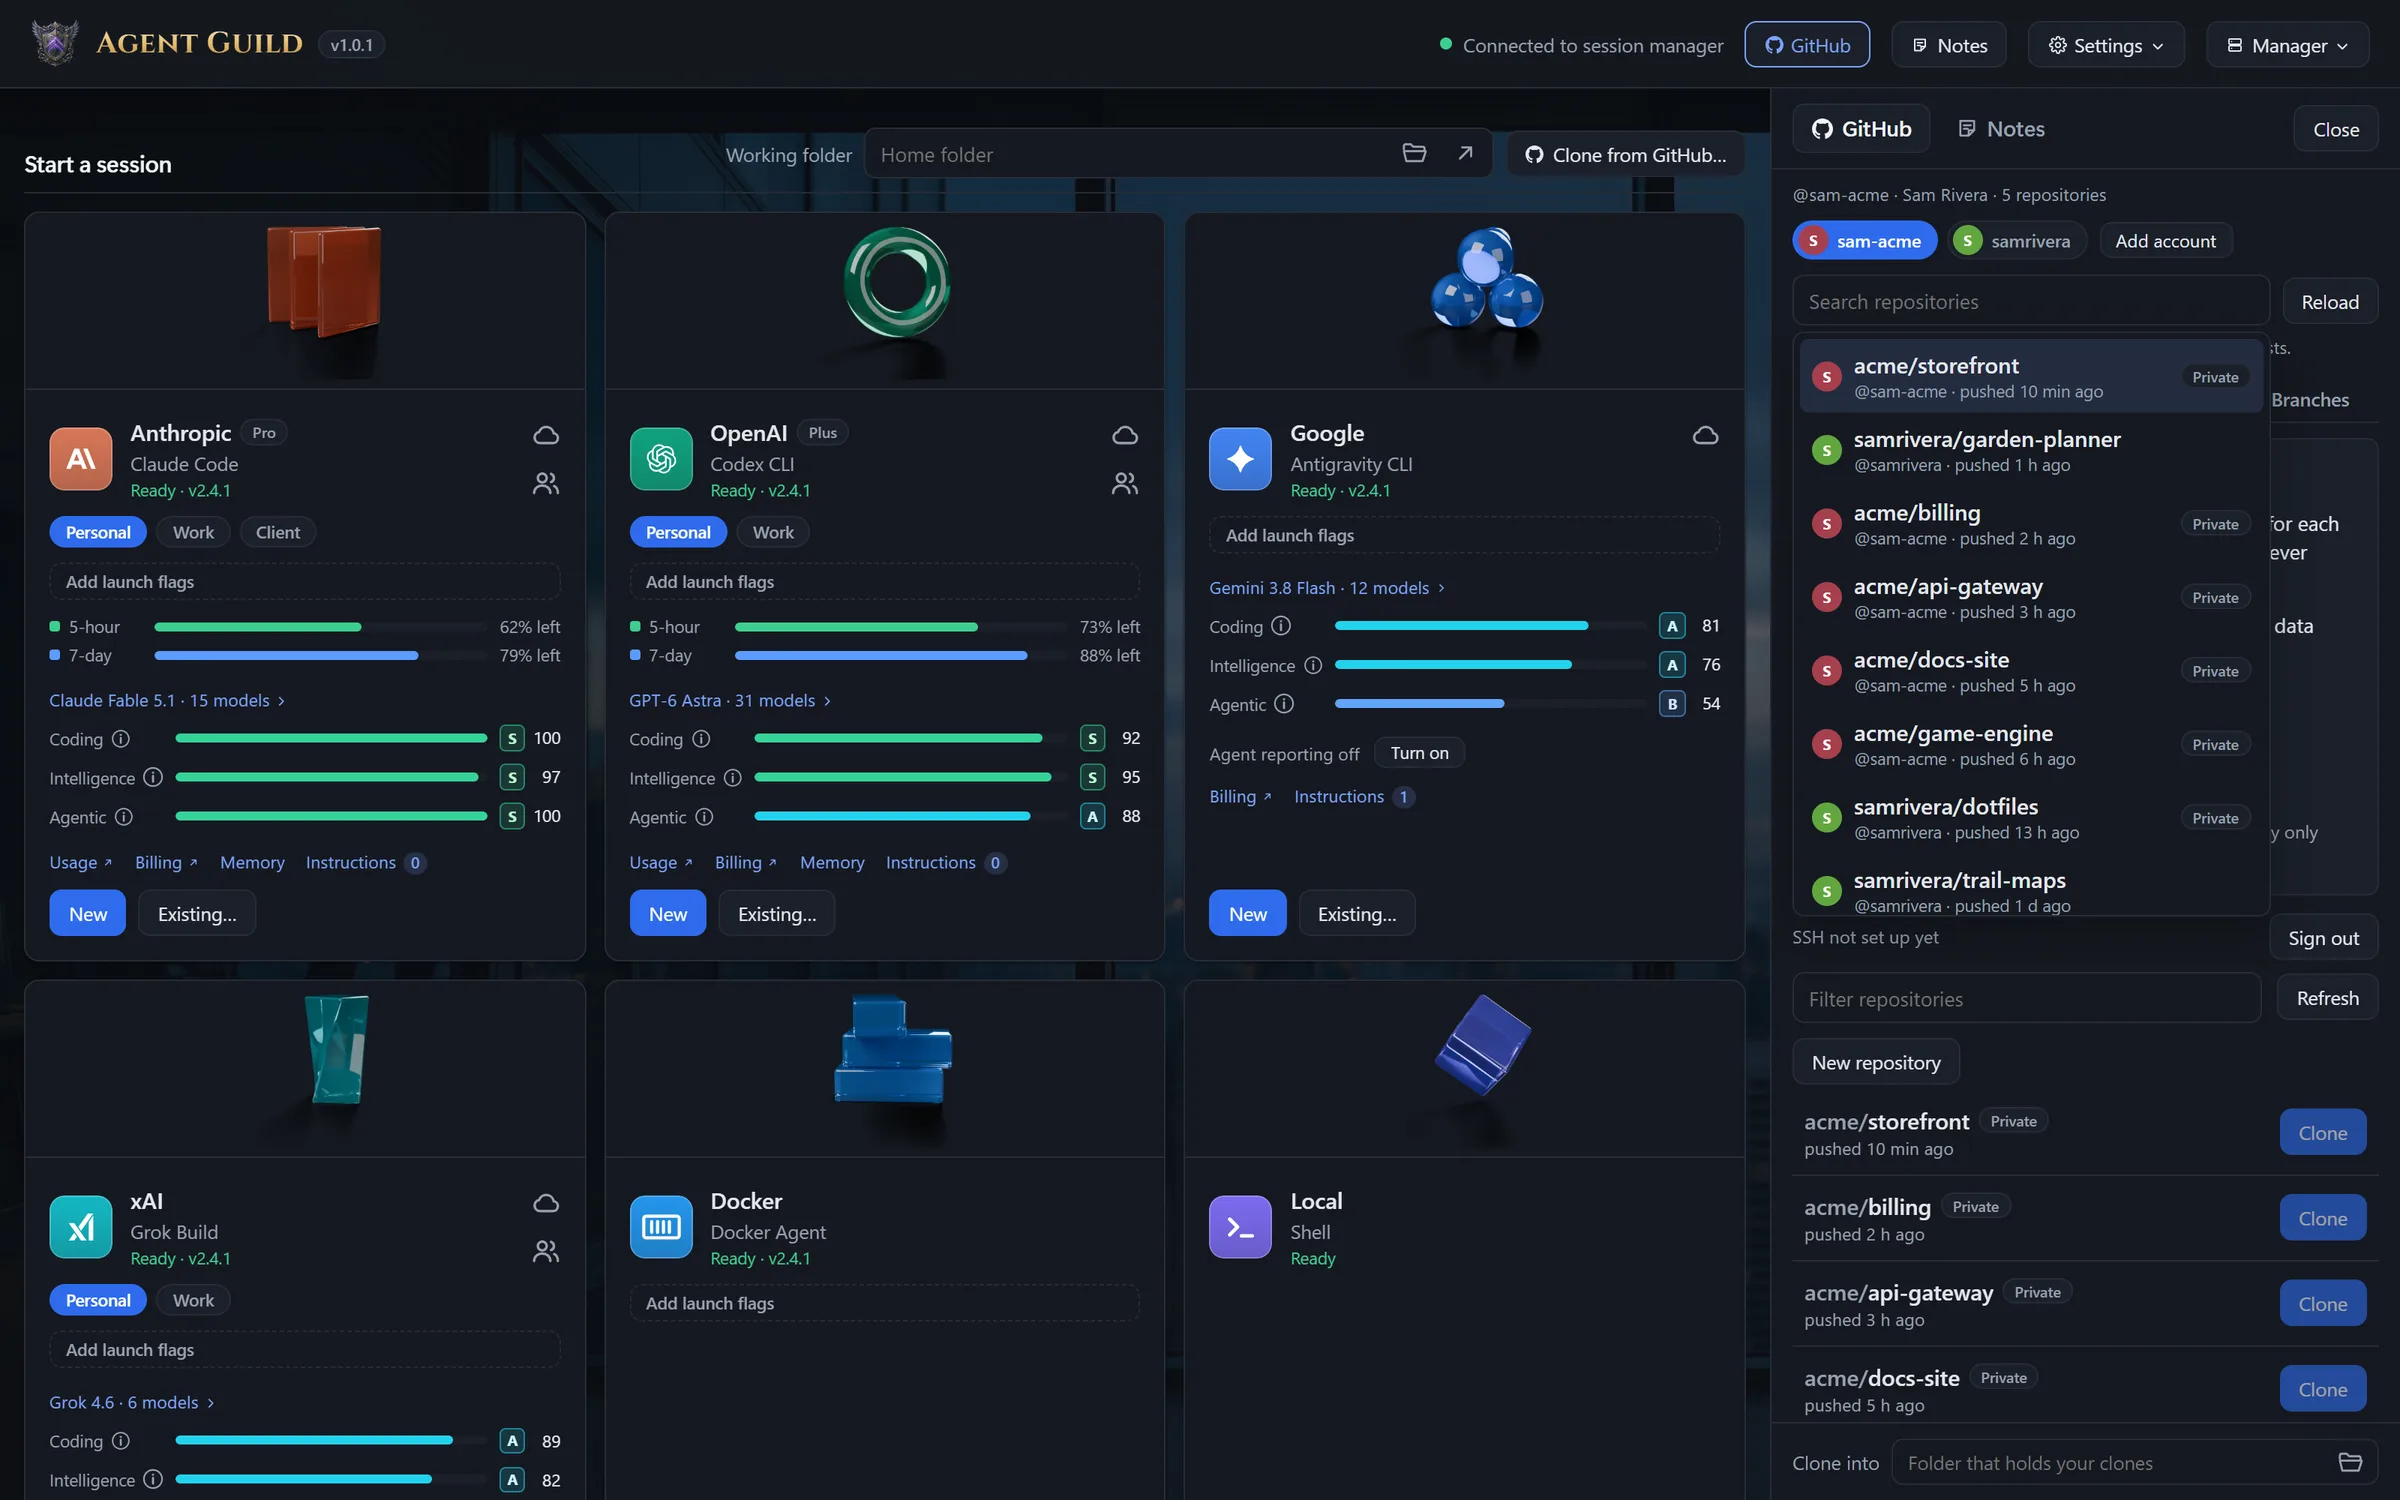This screenshot has height=1500, width=2400.
Task: Open Billing link on OpenAI card
Action: [745, 862]
